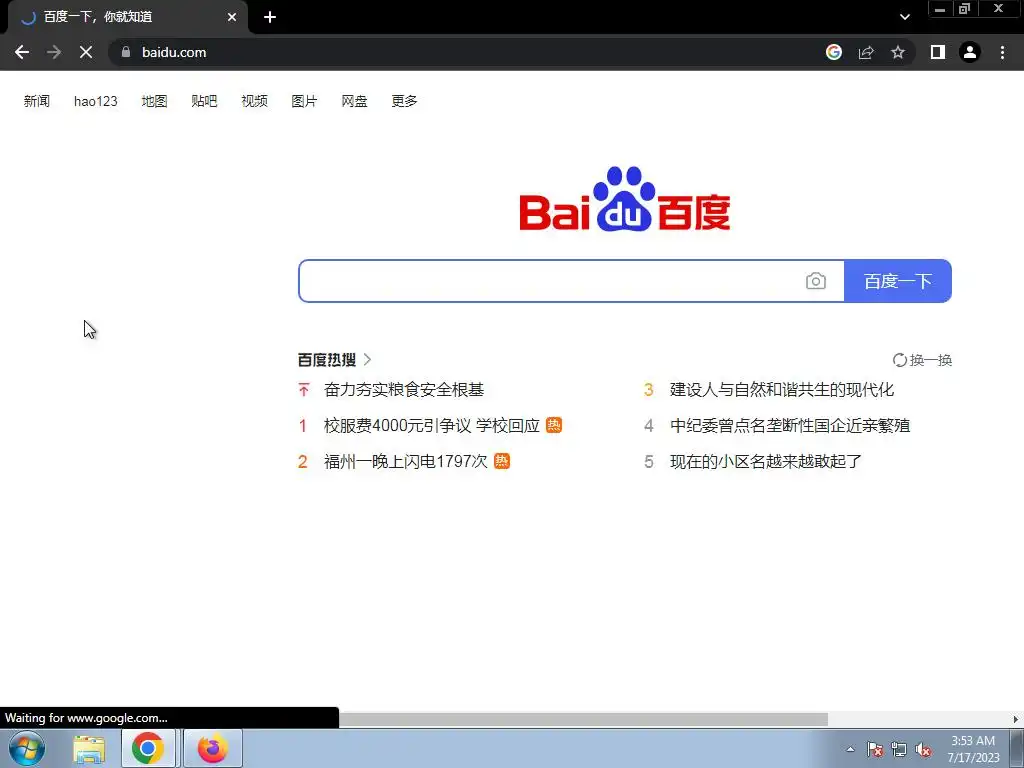
Task: Open the Action Center flag icon
Action: point(875,749)
